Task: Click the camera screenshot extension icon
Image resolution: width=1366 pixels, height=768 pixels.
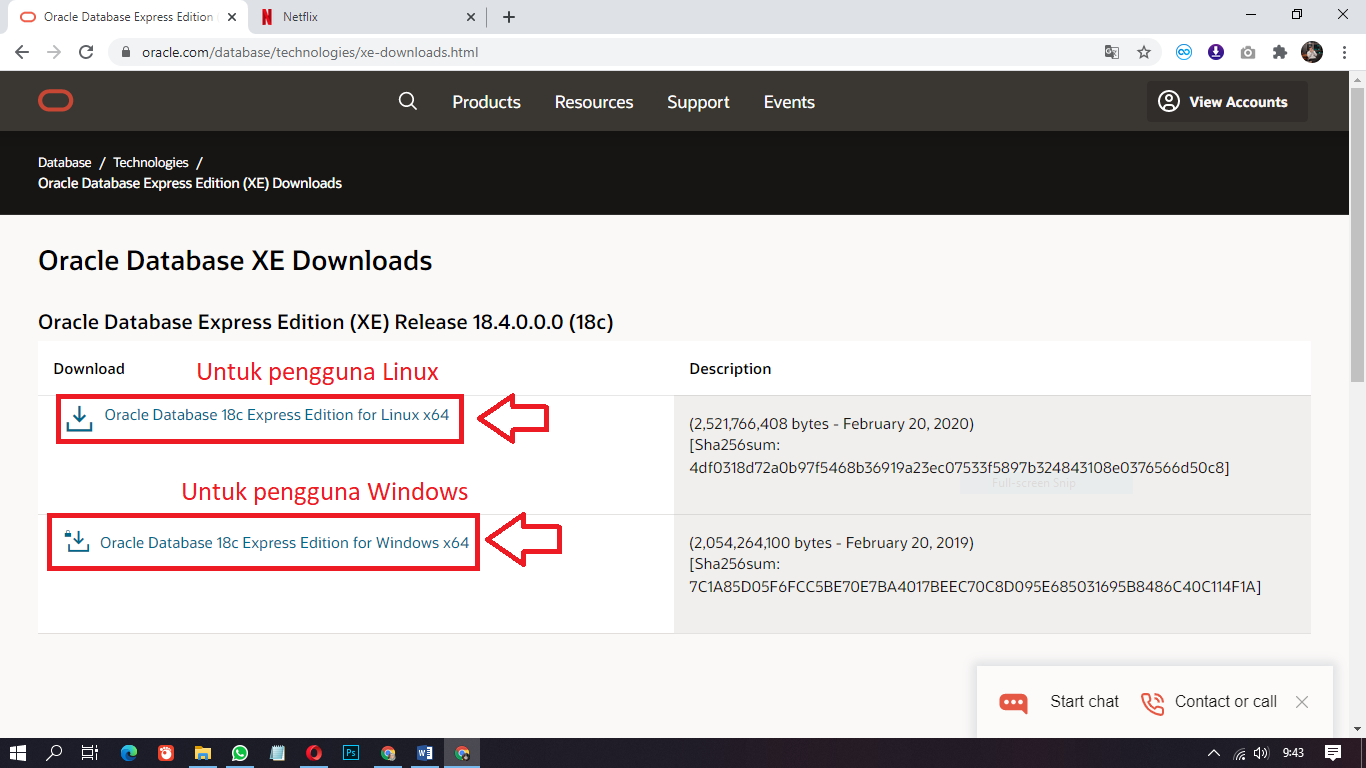Action: click(x=1248, y=52)
